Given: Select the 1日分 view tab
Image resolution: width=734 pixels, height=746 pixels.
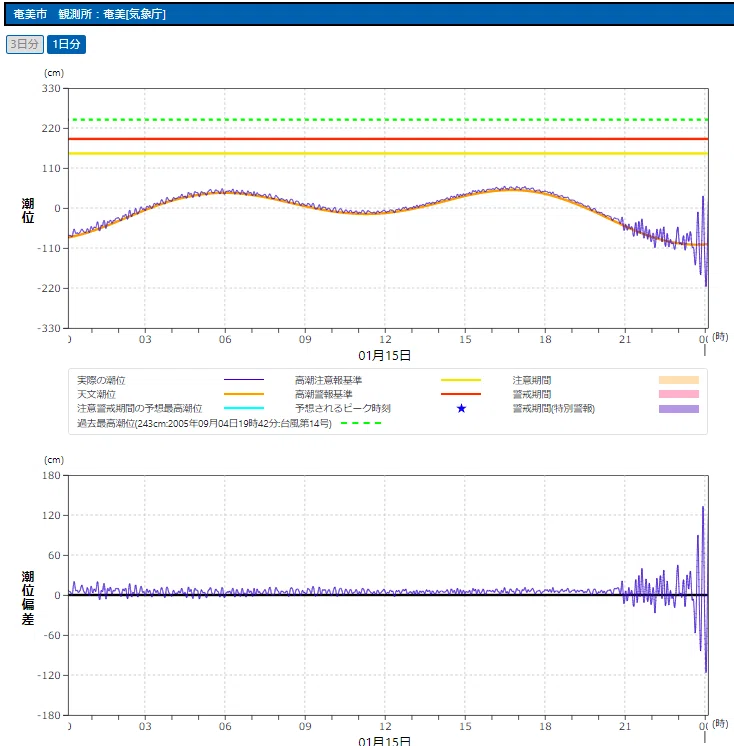Looking at the screenshot, I should [x=67, y=44].
